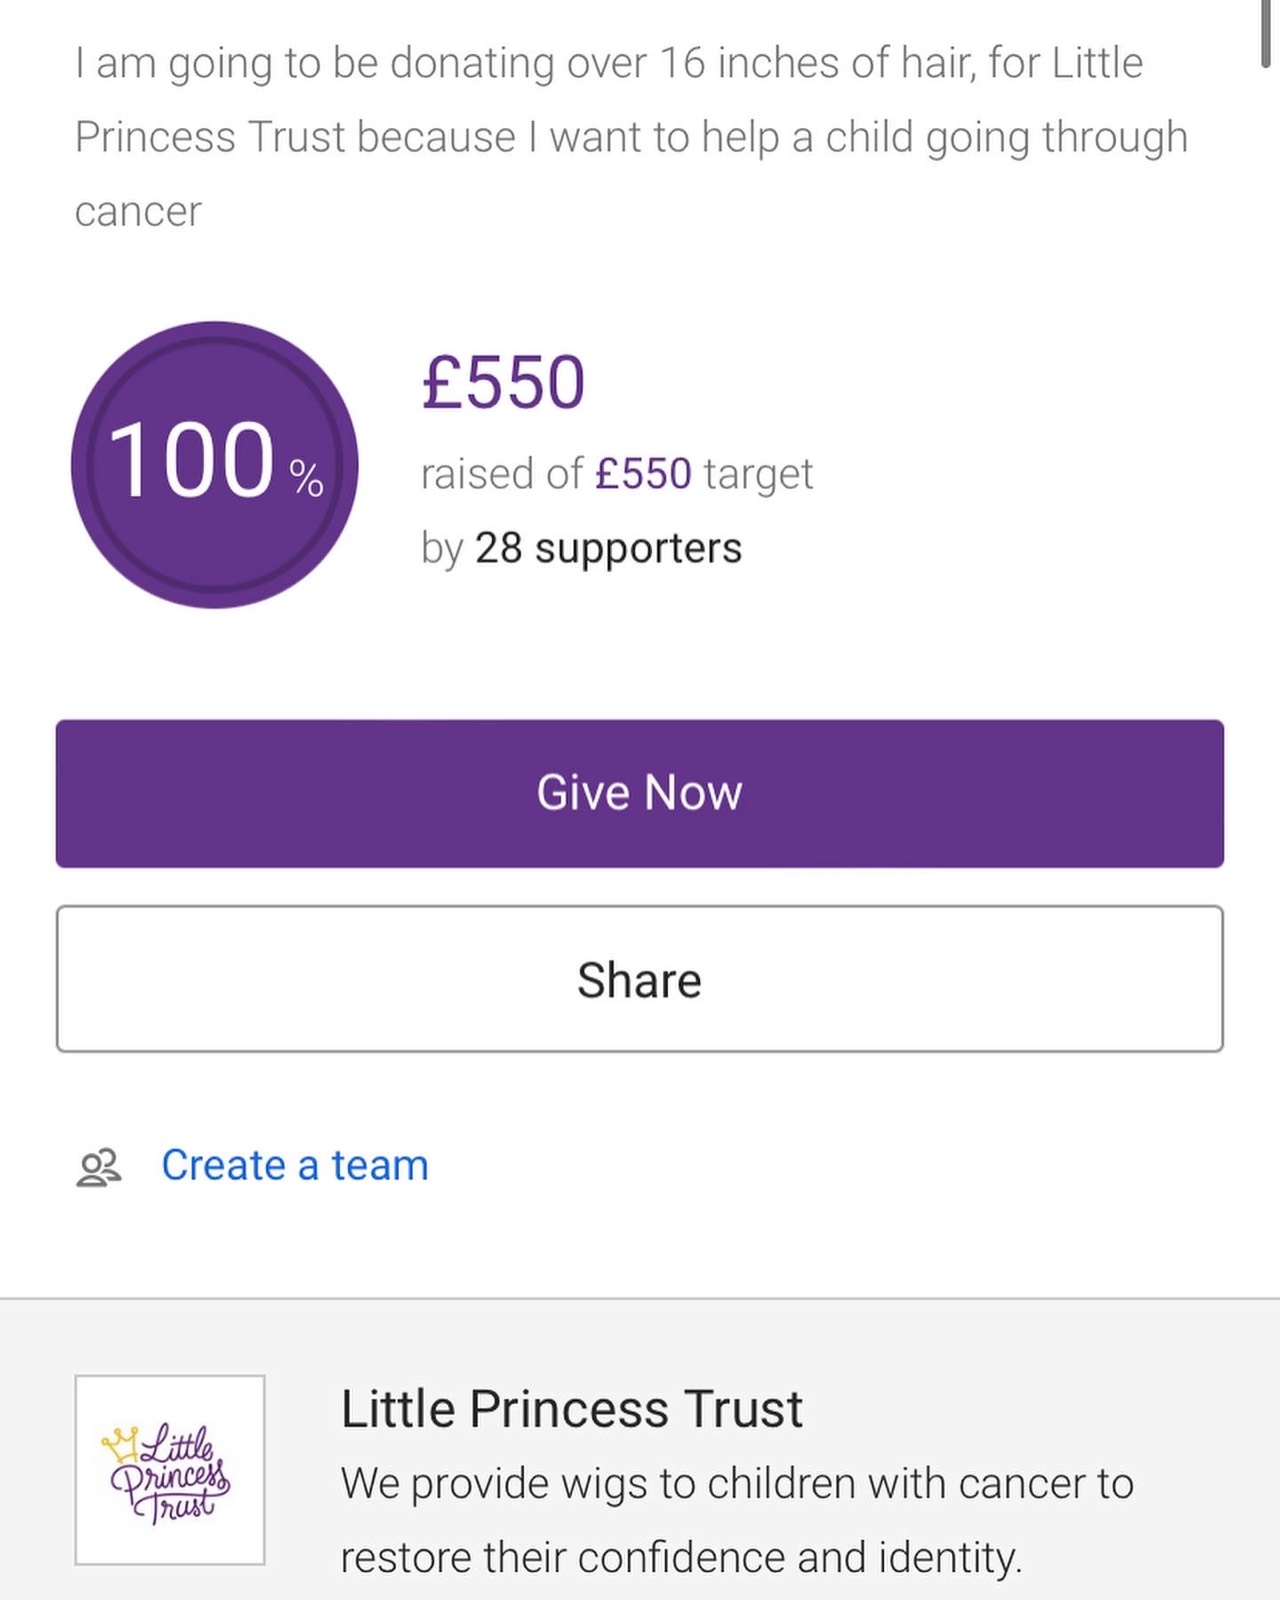1280x1600 pixels.
Task: Click the word "target" after £550
Action: 758,476
